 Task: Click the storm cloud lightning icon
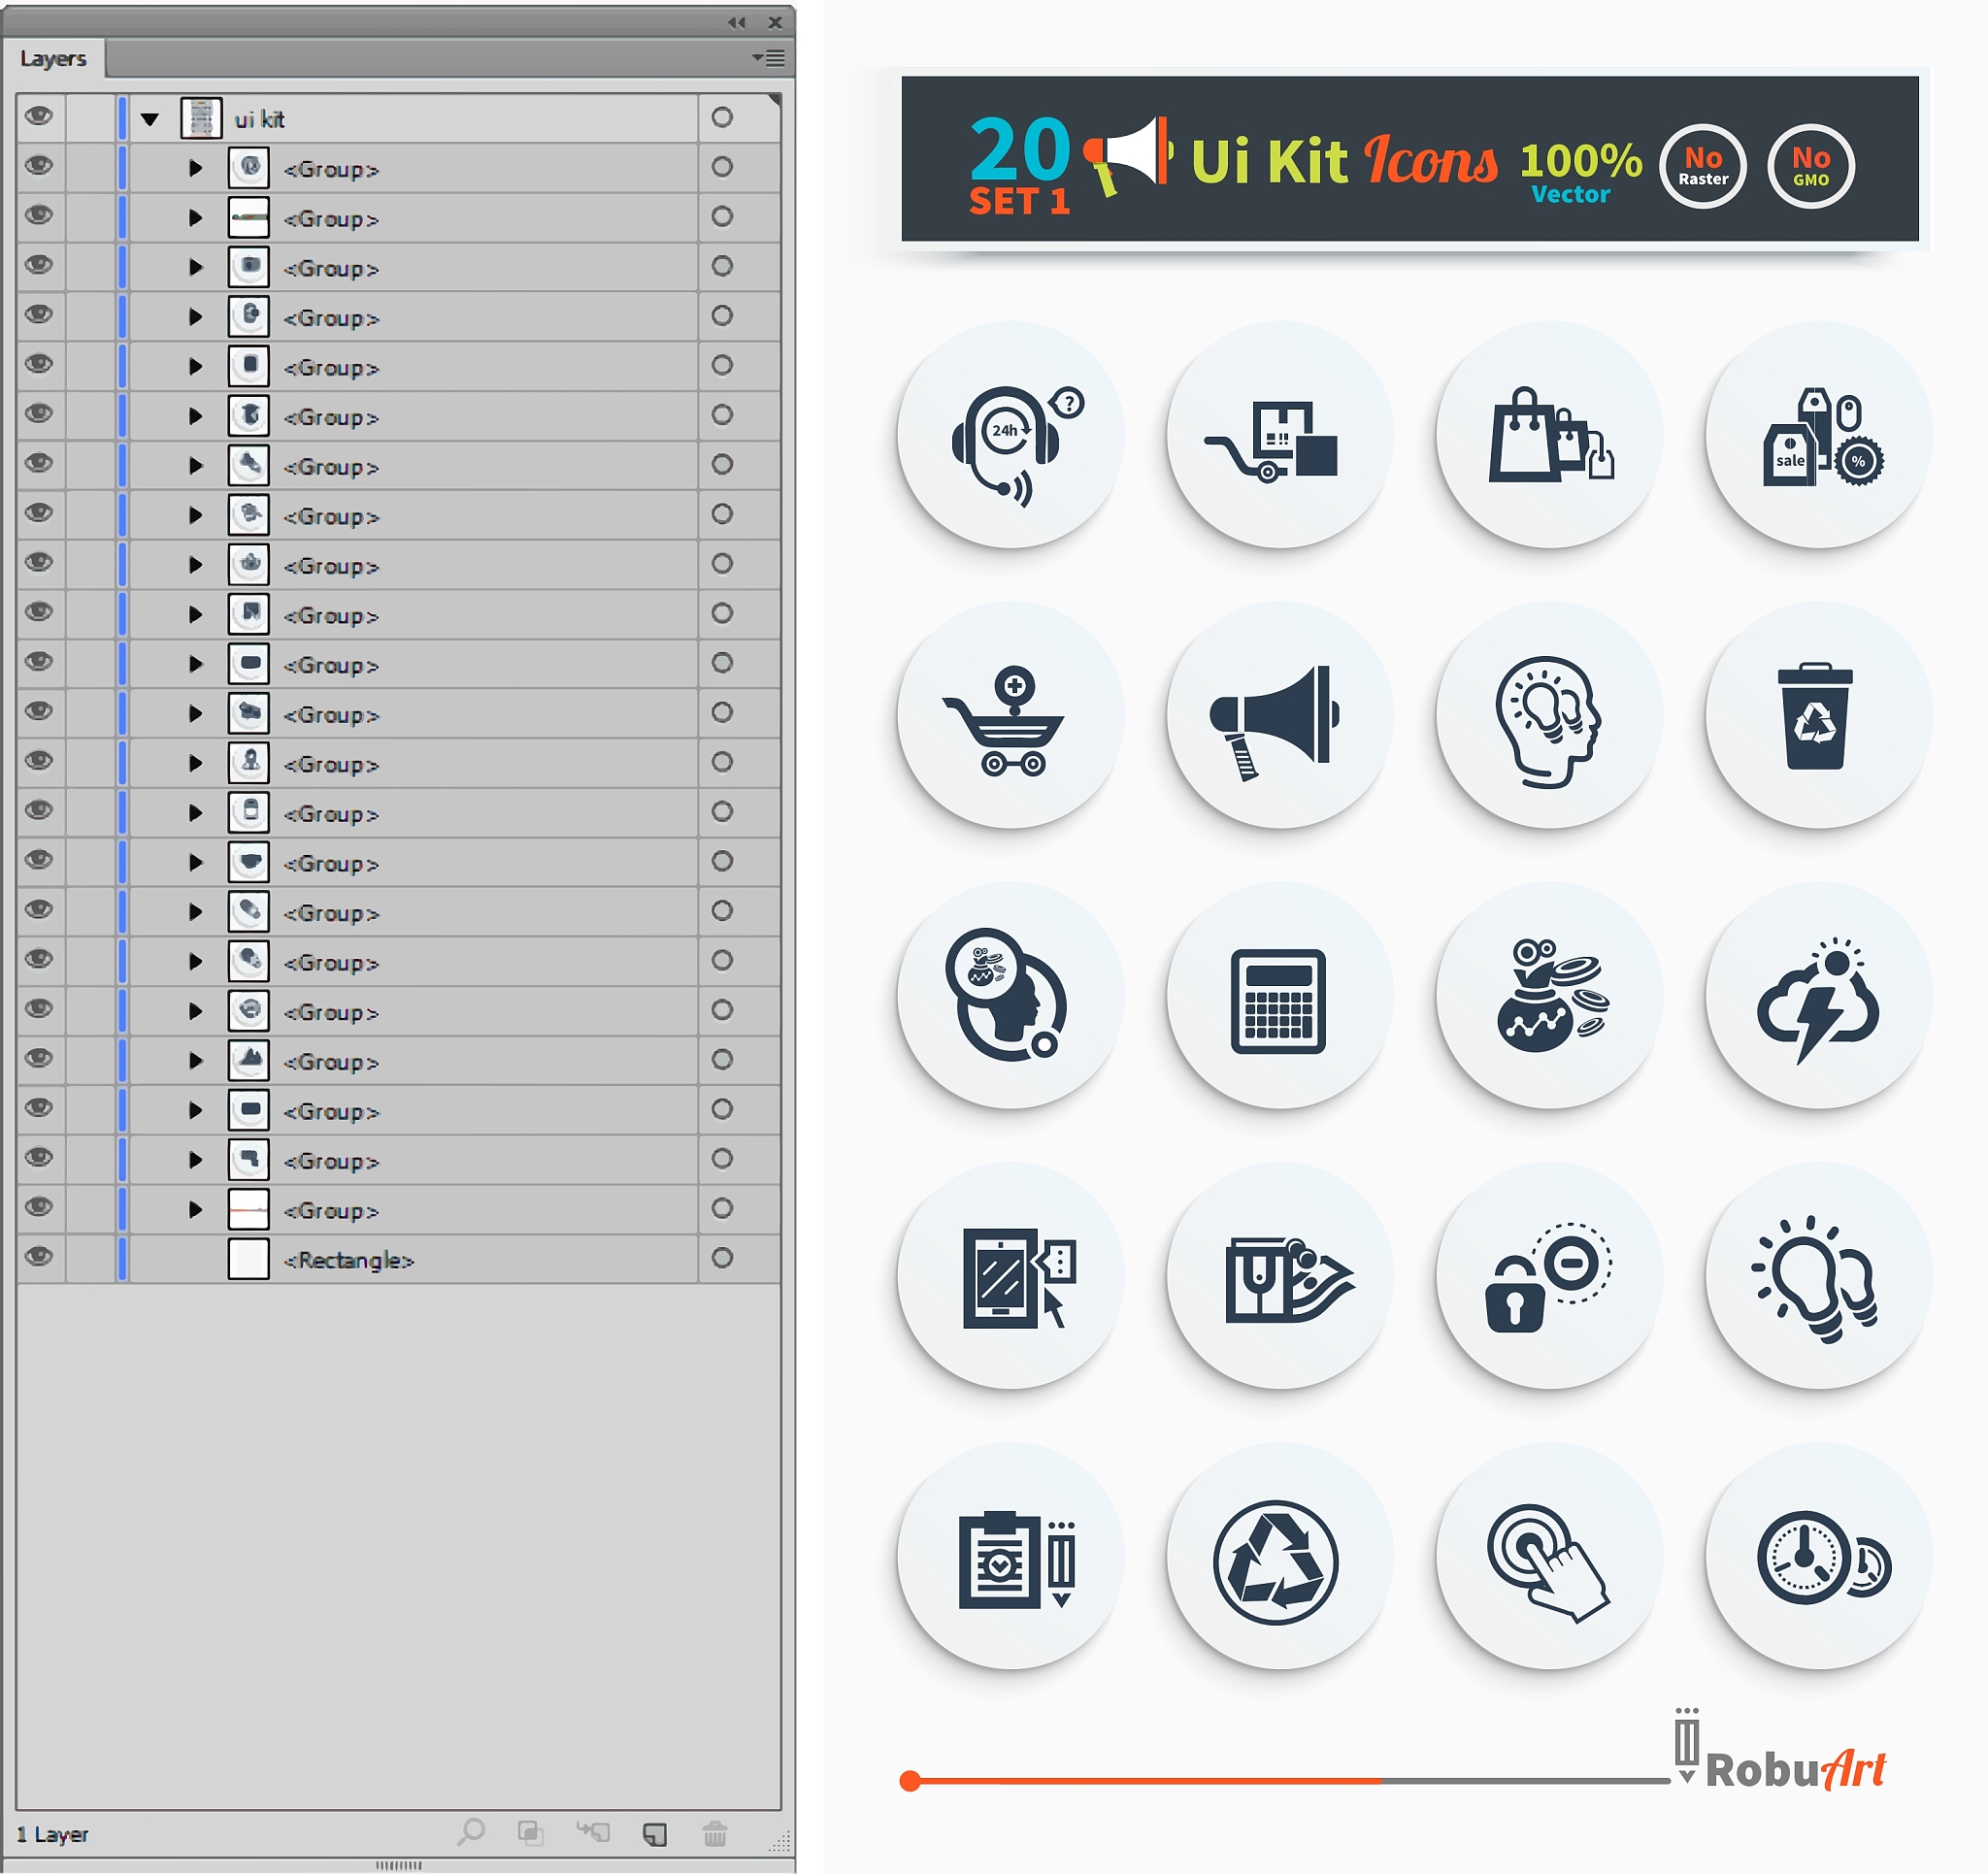tap(1818, 1001)
